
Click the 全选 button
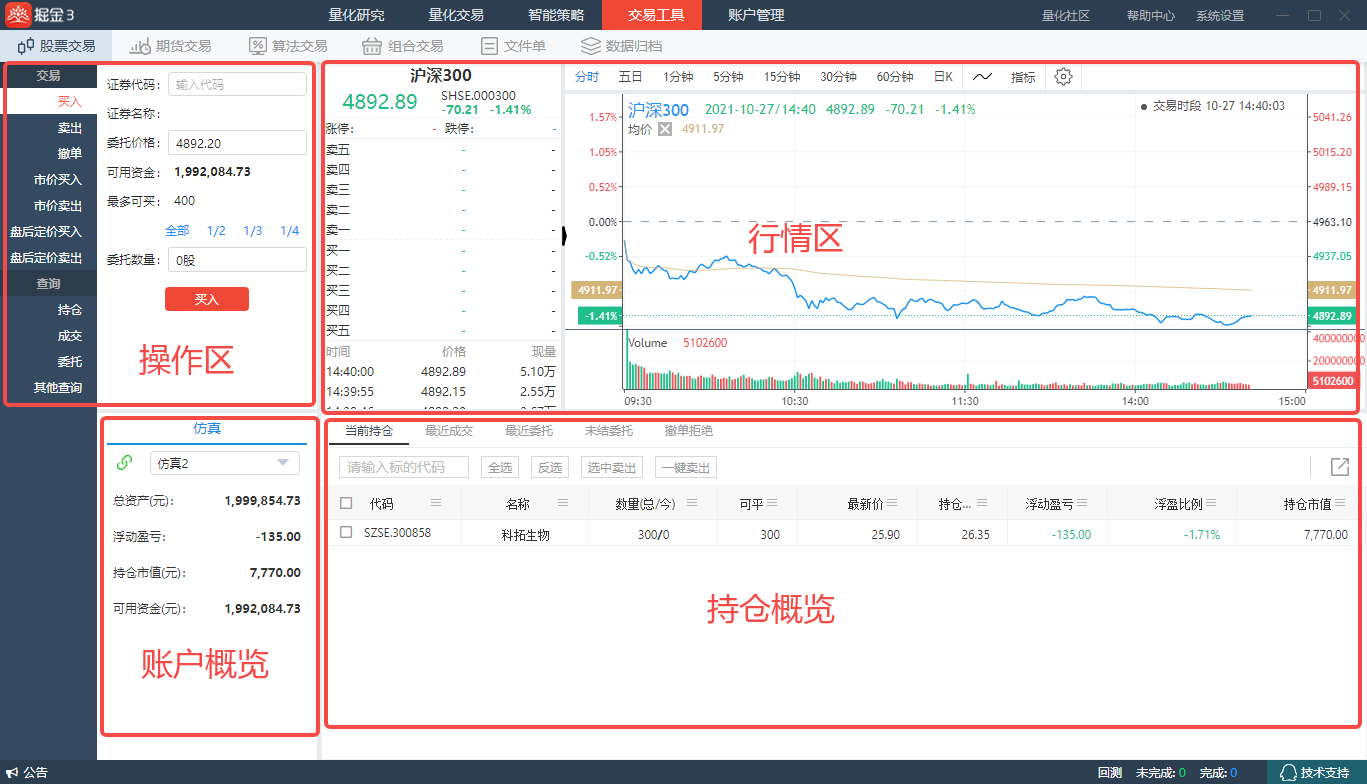pyautogui.click(x=500, y=467)
